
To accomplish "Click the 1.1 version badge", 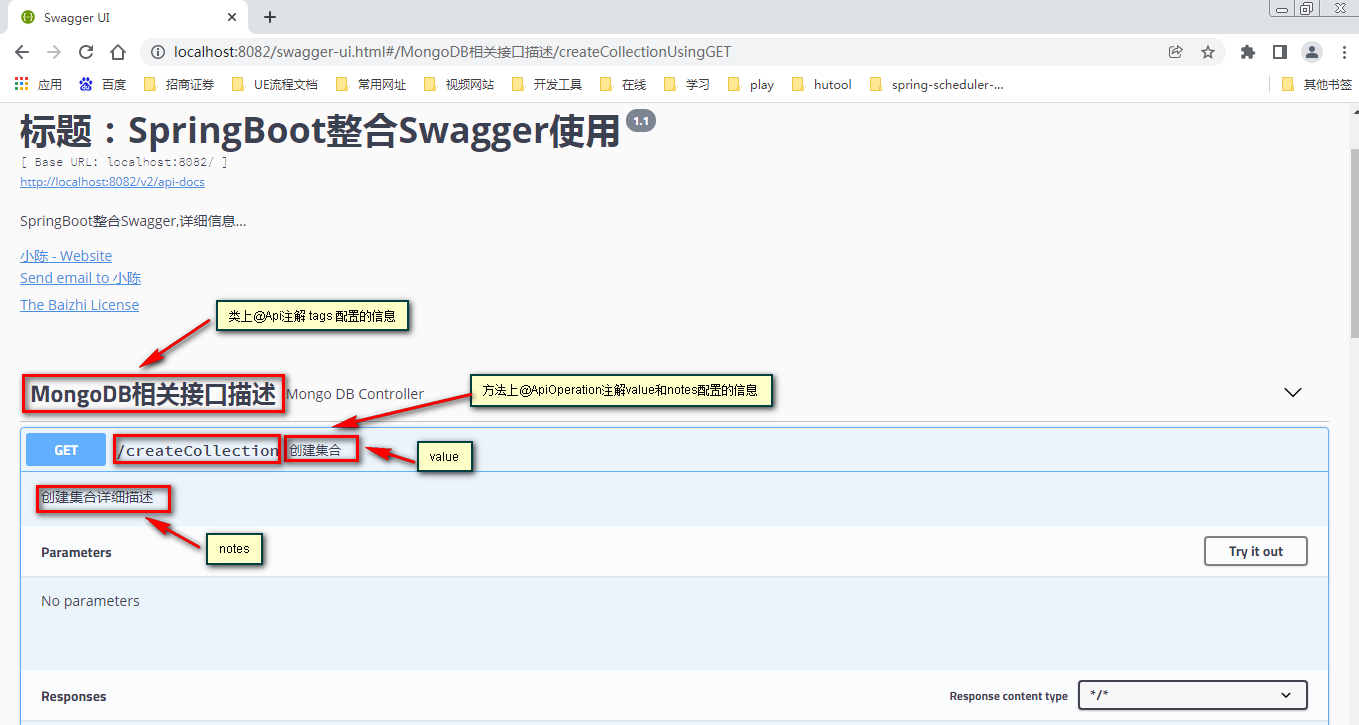I will click(640, 121).
